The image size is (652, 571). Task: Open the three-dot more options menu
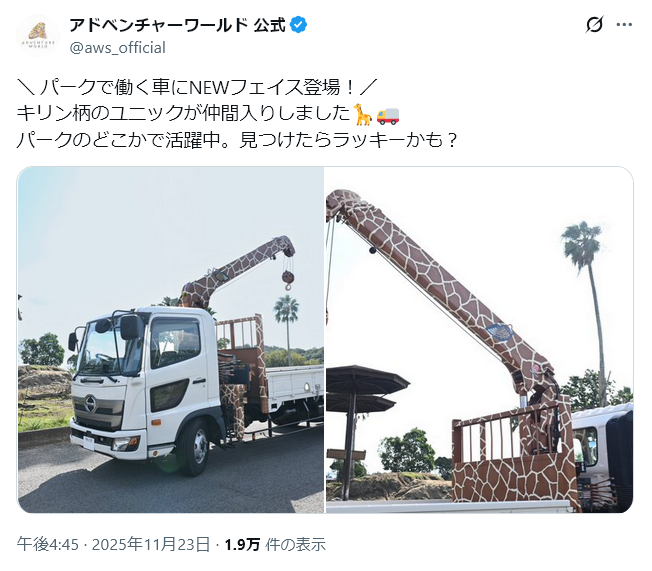(x=624, y=25)
